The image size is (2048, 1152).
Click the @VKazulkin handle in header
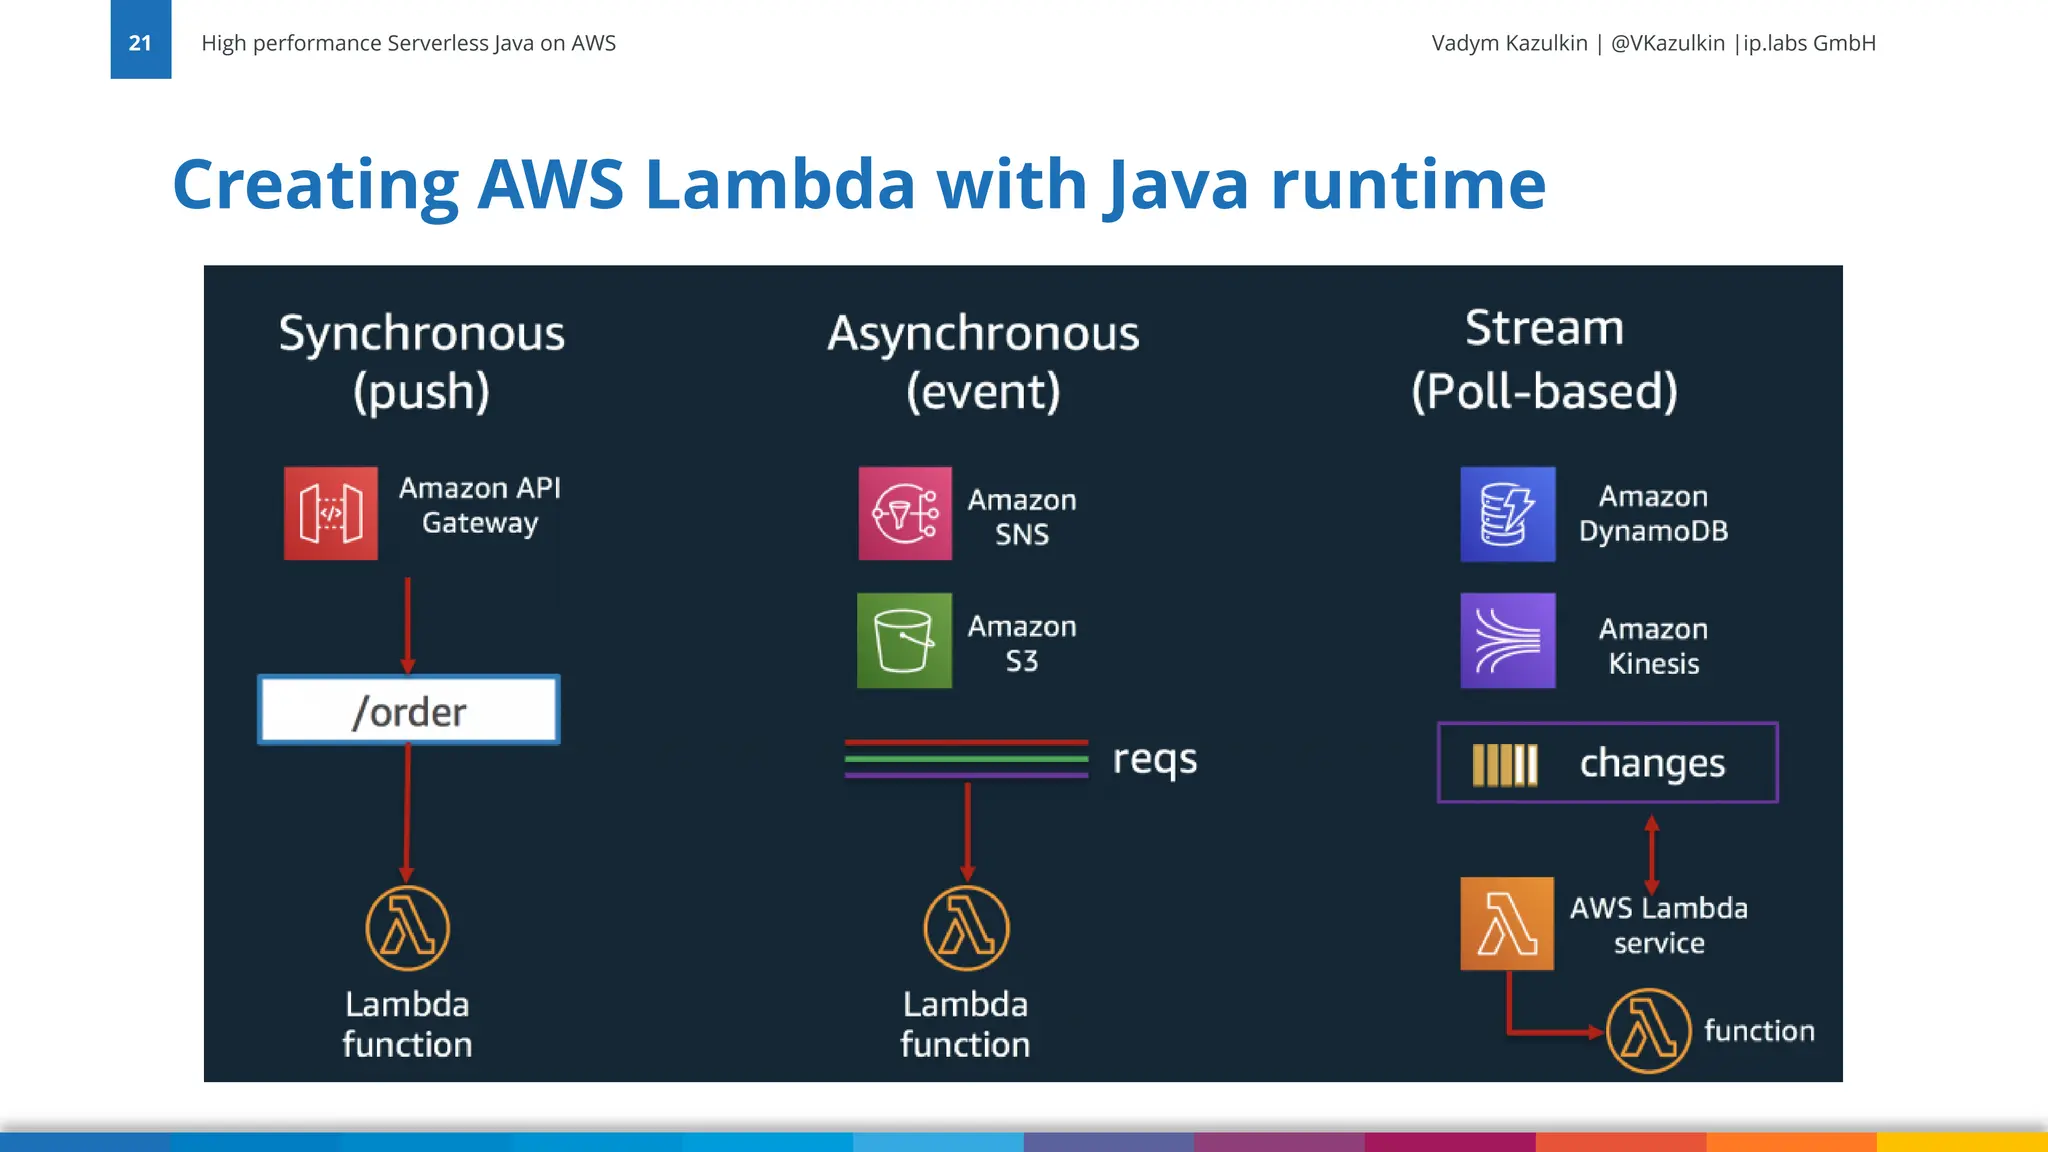pos(1667,43)
